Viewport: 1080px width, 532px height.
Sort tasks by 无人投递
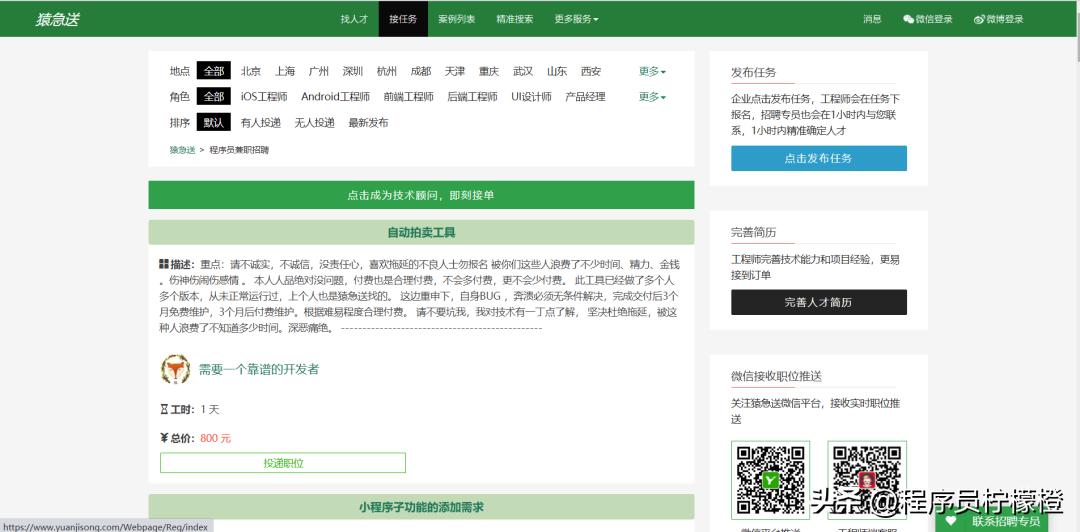[315, 123]
